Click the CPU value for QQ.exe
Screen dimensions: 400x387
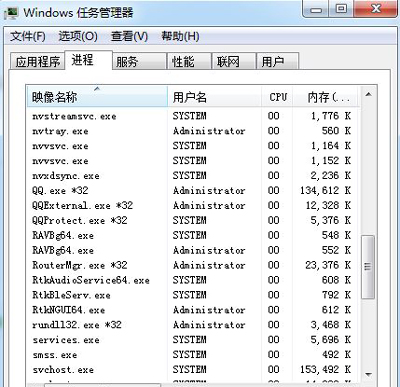click(x=274, y=191)
